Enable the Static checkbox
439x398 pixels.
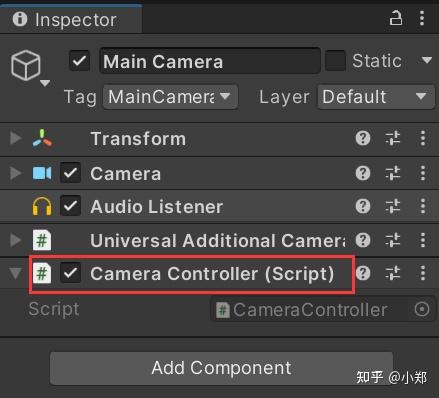(x=335, y=61)
